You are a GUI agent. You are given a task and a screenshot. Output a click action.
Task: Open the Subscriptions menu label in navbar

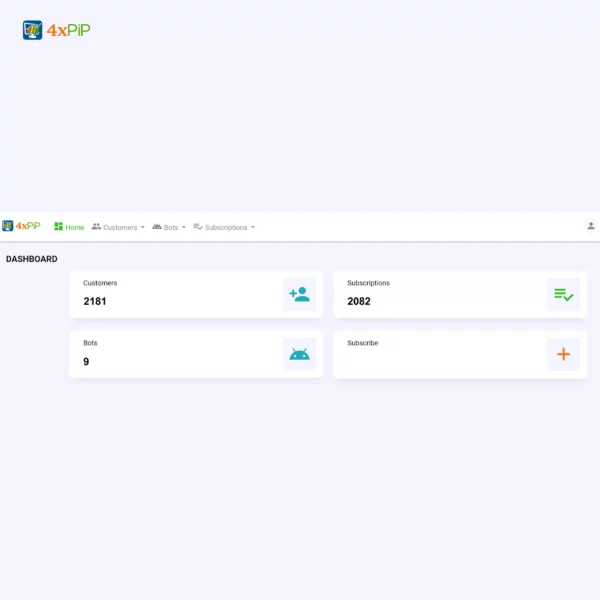[x=226, y=228]
